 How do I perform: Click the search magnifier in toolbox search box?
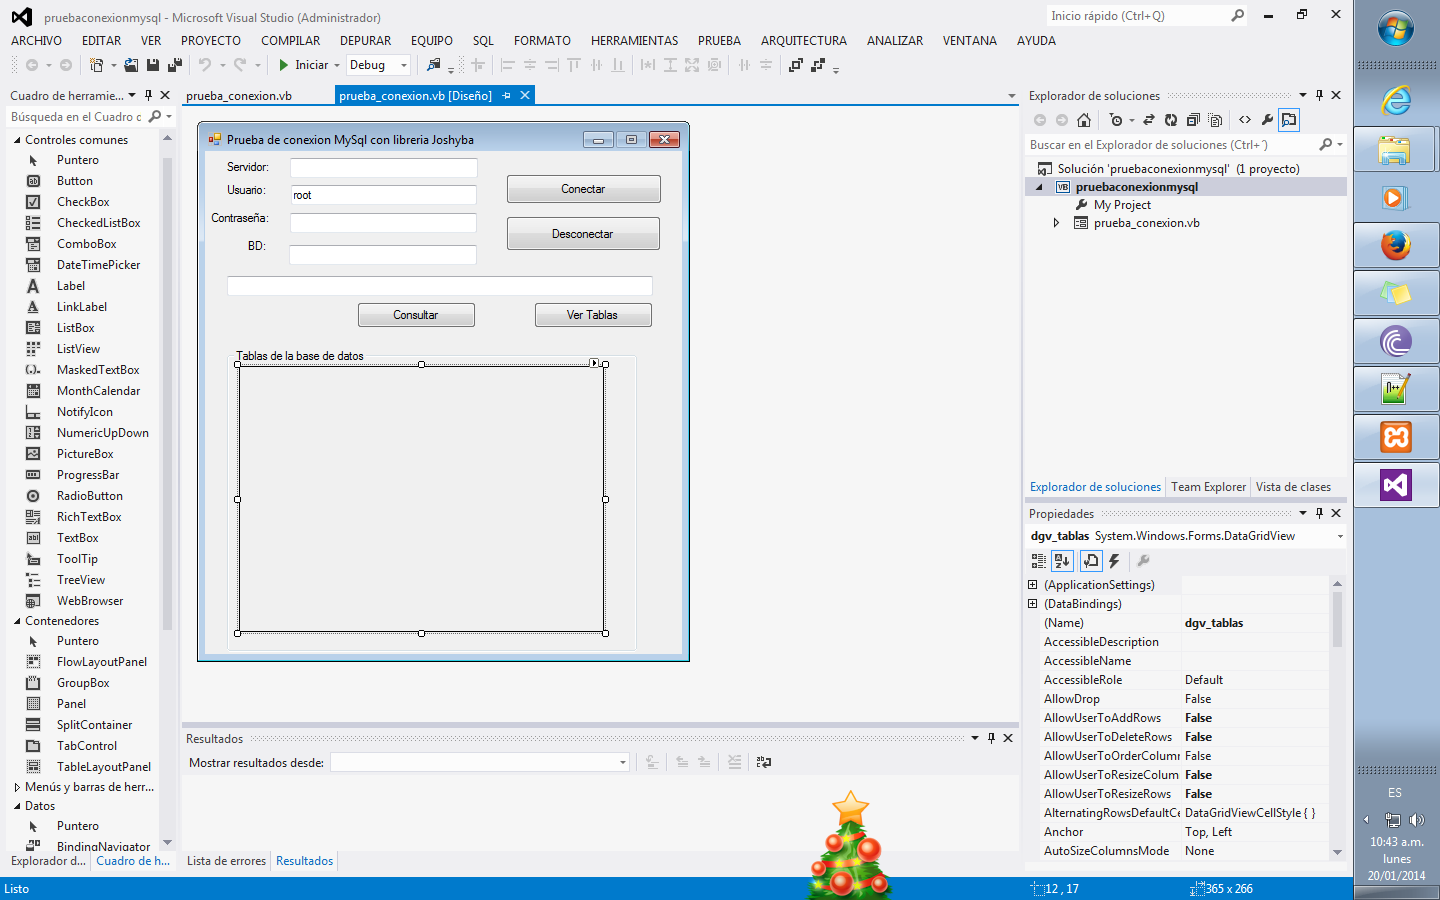pos(154,117)
